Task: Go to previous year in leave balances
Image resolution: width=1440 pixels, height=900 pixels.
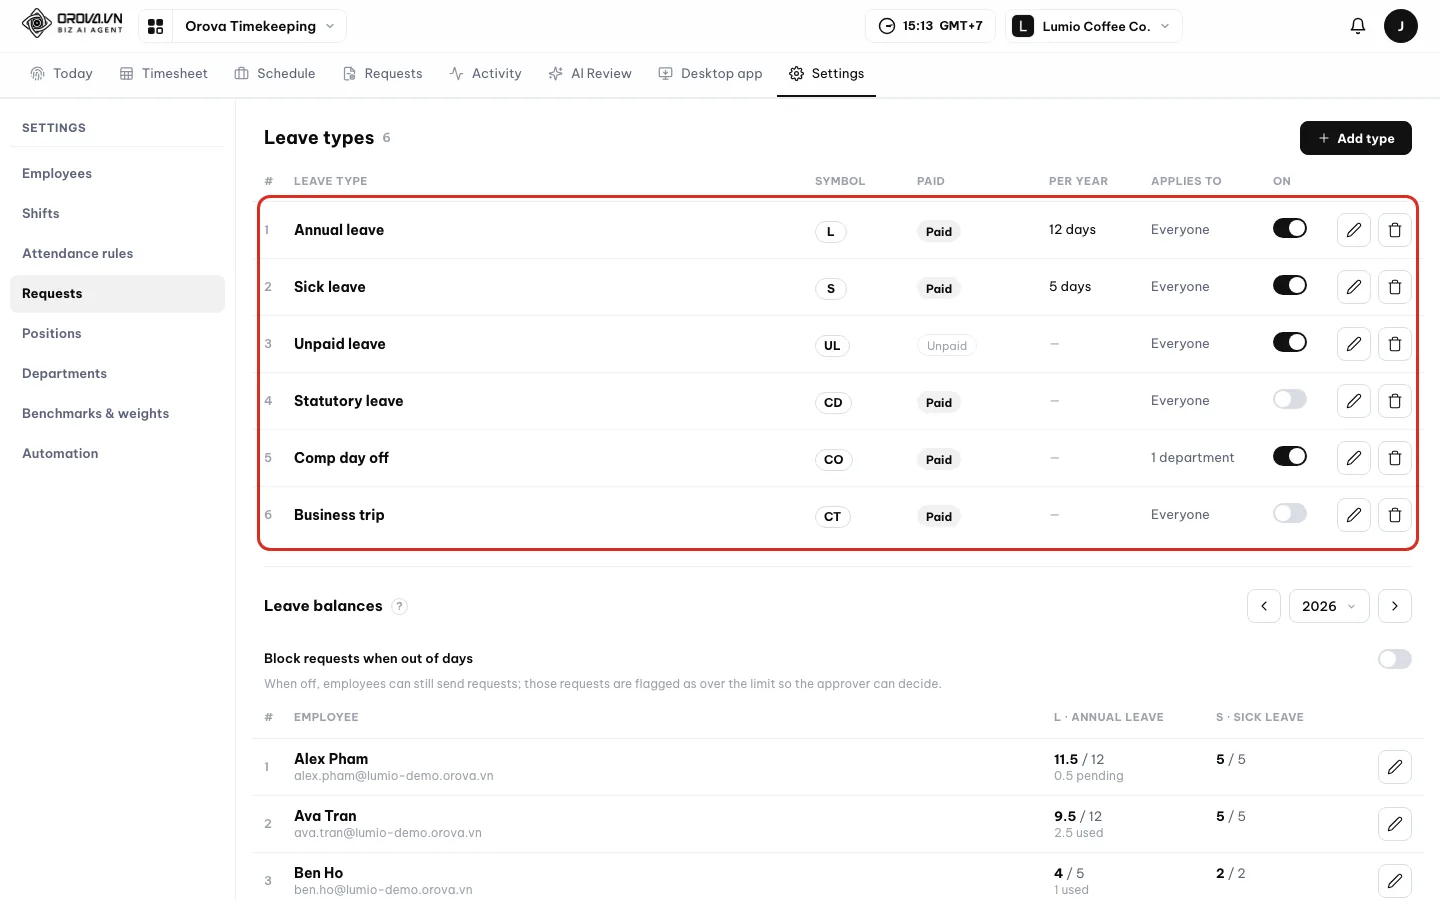Action: 1264,606
